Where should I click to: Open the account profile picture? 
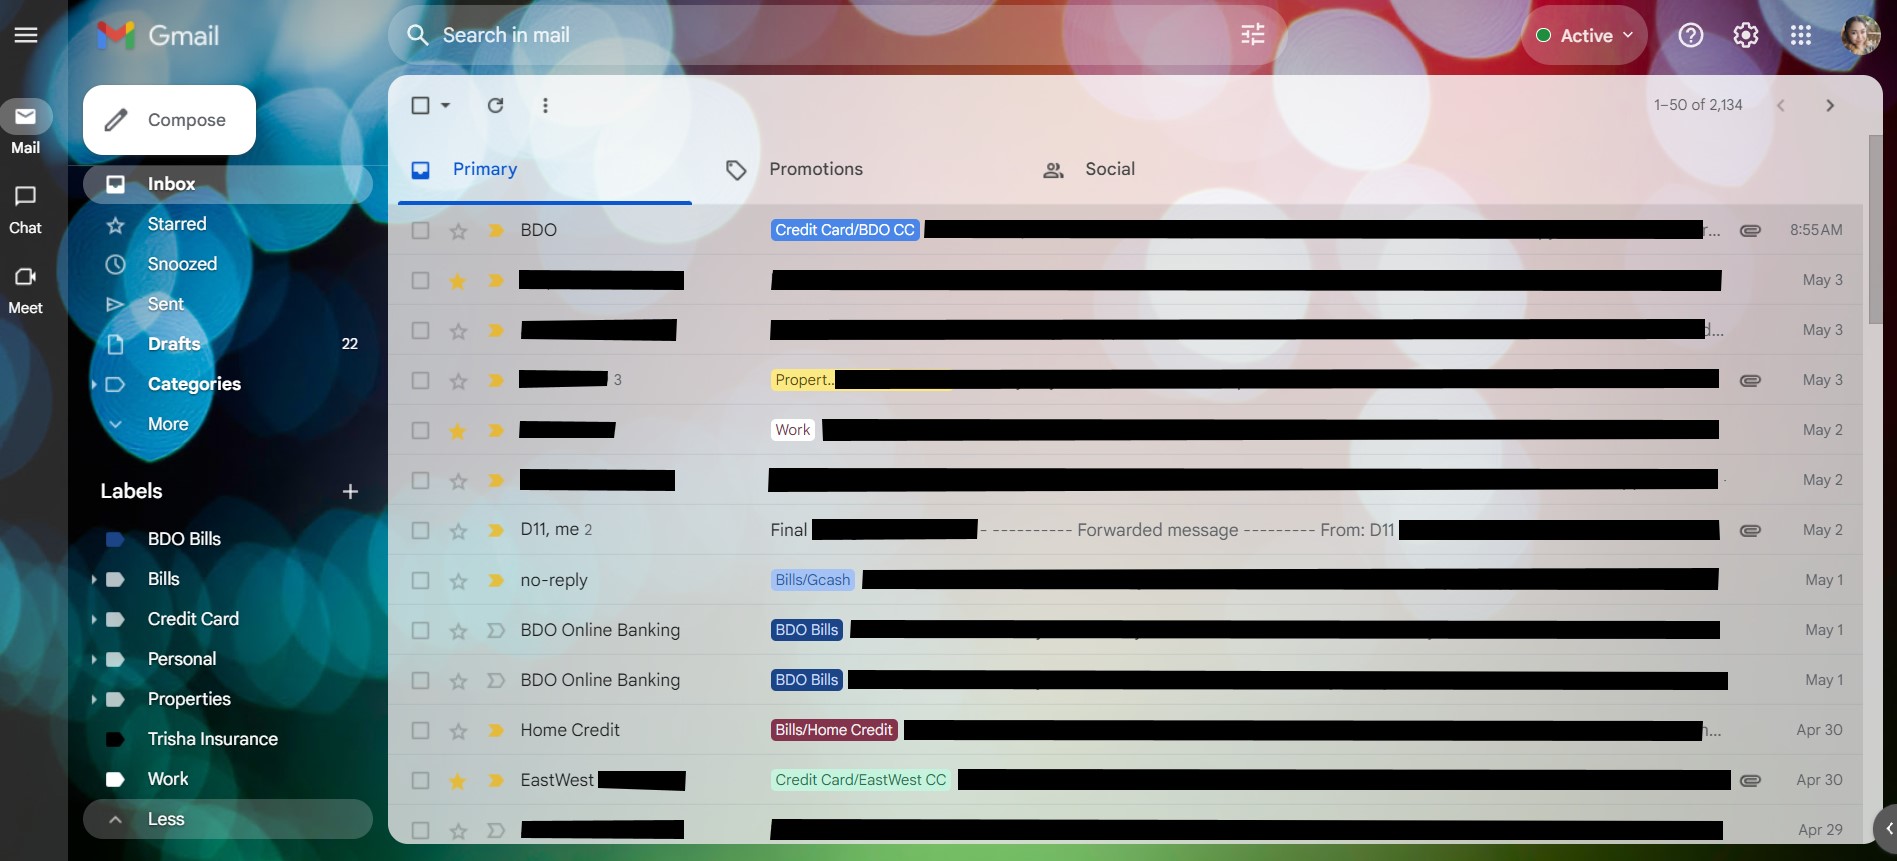[x=1860, y=35]
